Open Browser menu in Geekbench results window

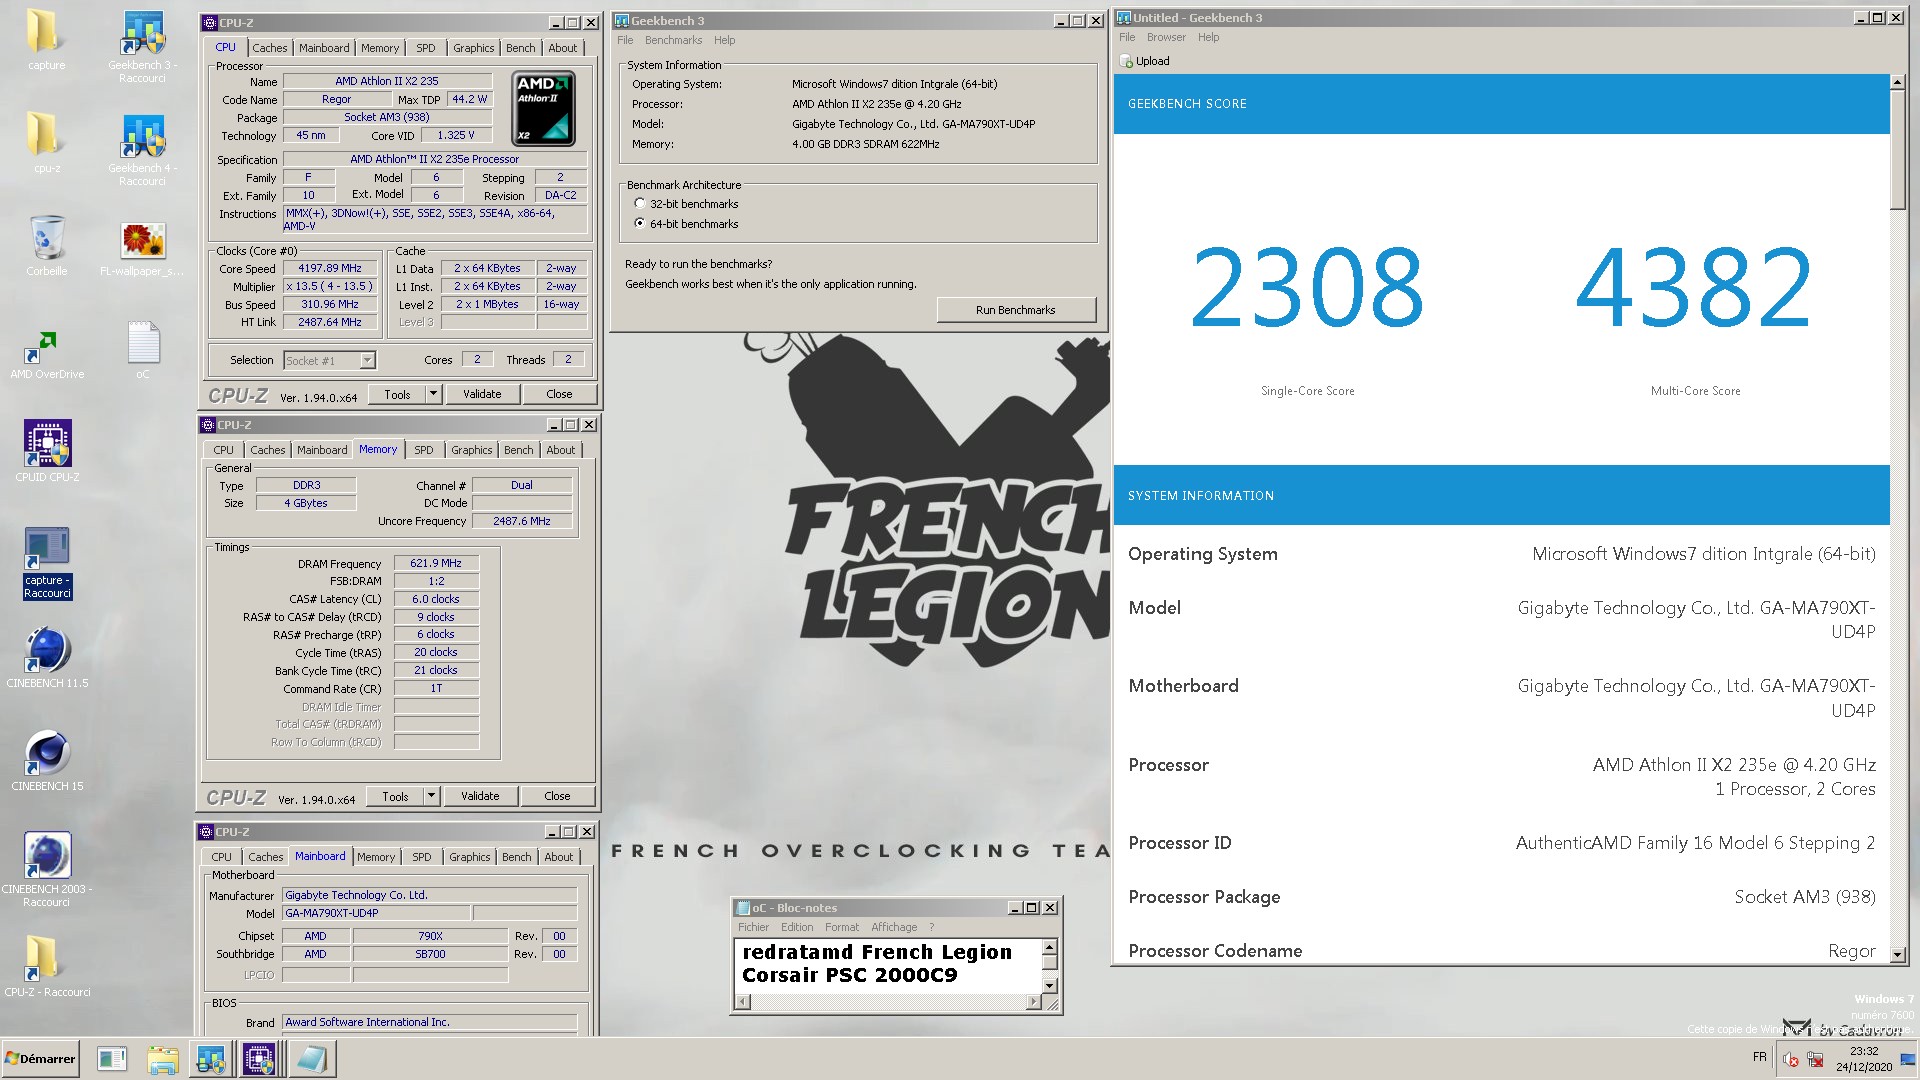[1166, 37]
